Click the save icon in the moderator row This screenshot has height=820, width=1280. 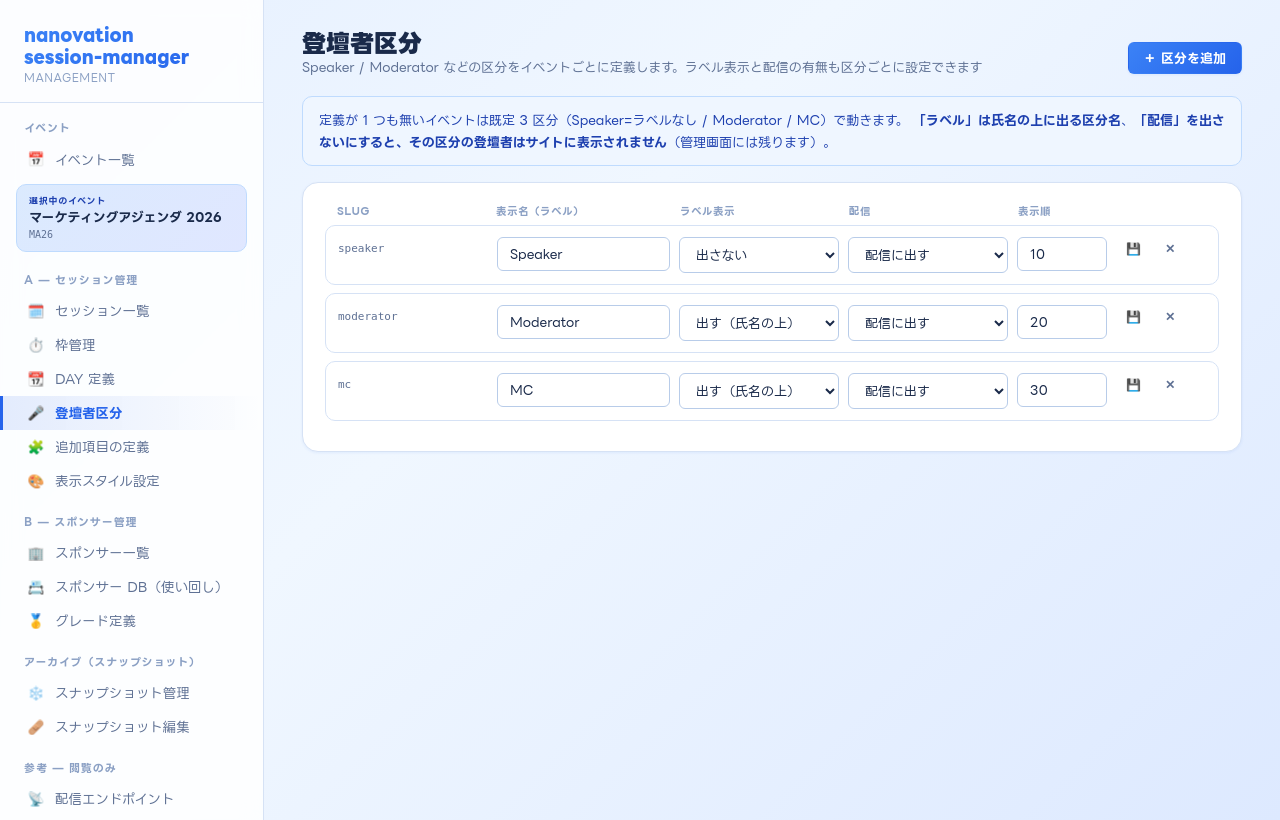(x=1133, y=317)
